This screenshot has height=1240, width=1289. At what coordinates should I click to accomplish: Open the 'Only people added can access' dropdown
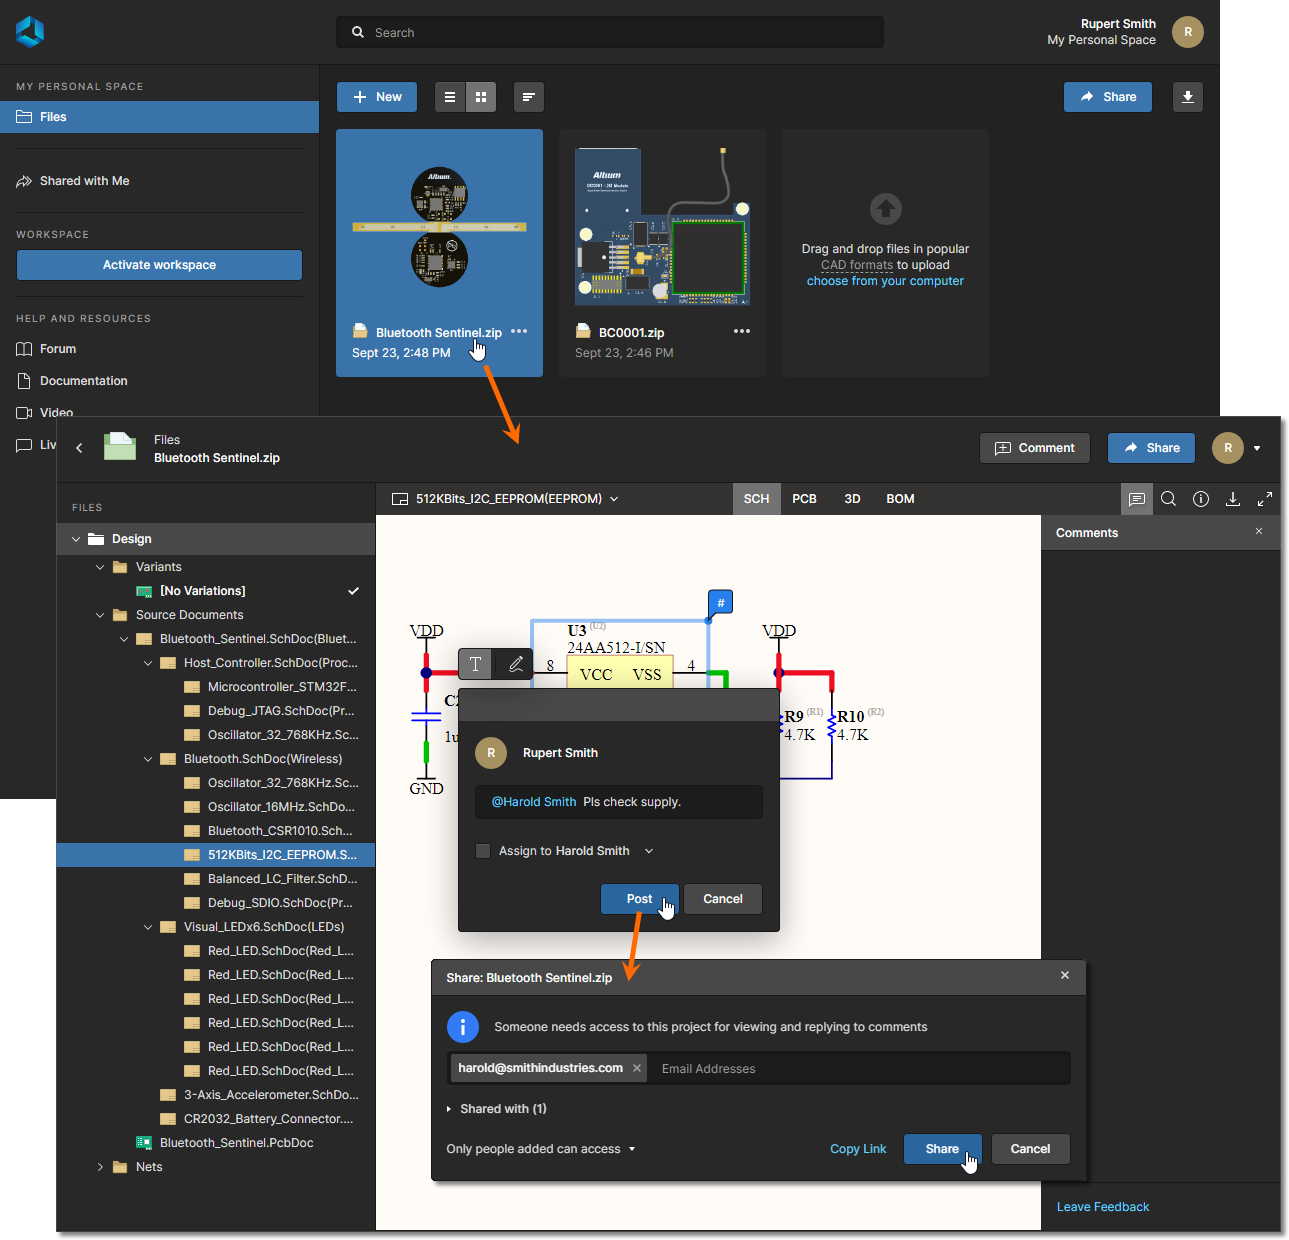pos(540,1149)
